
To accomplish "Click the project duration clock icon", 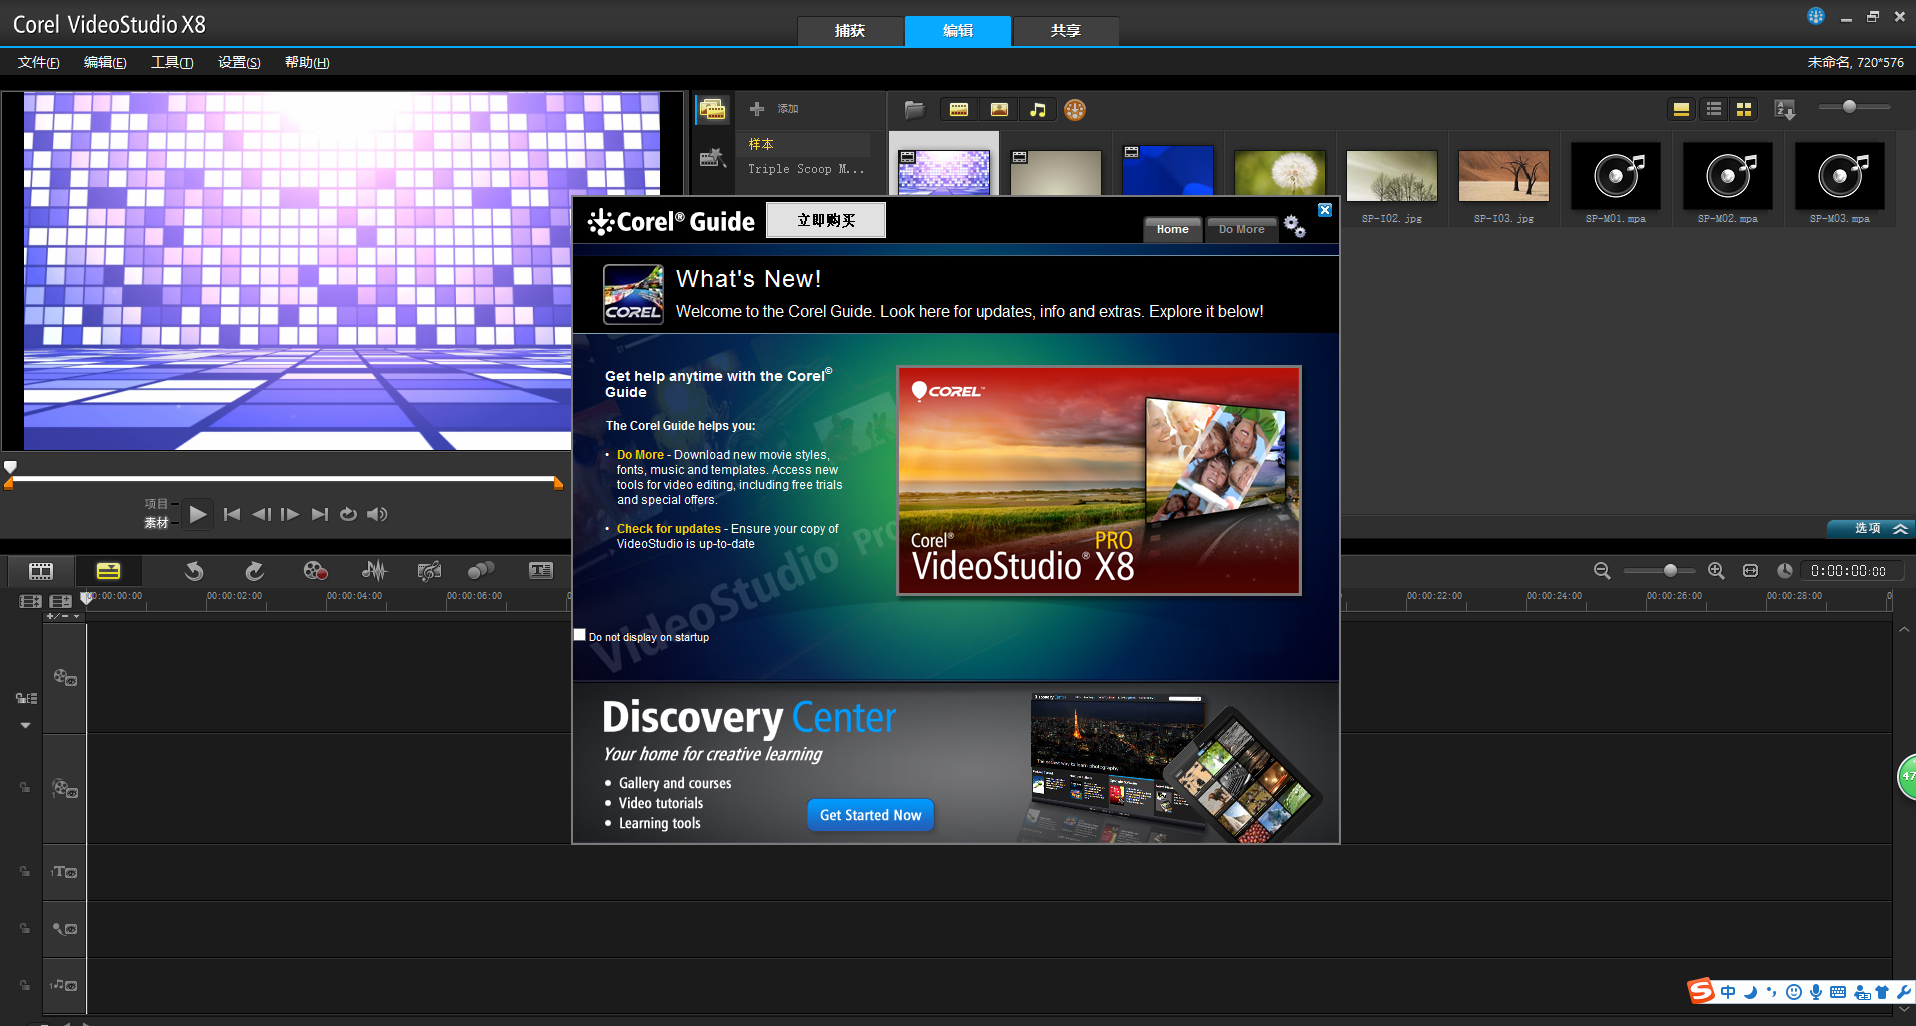I will pyautogui.click(x=1785, y=571).
